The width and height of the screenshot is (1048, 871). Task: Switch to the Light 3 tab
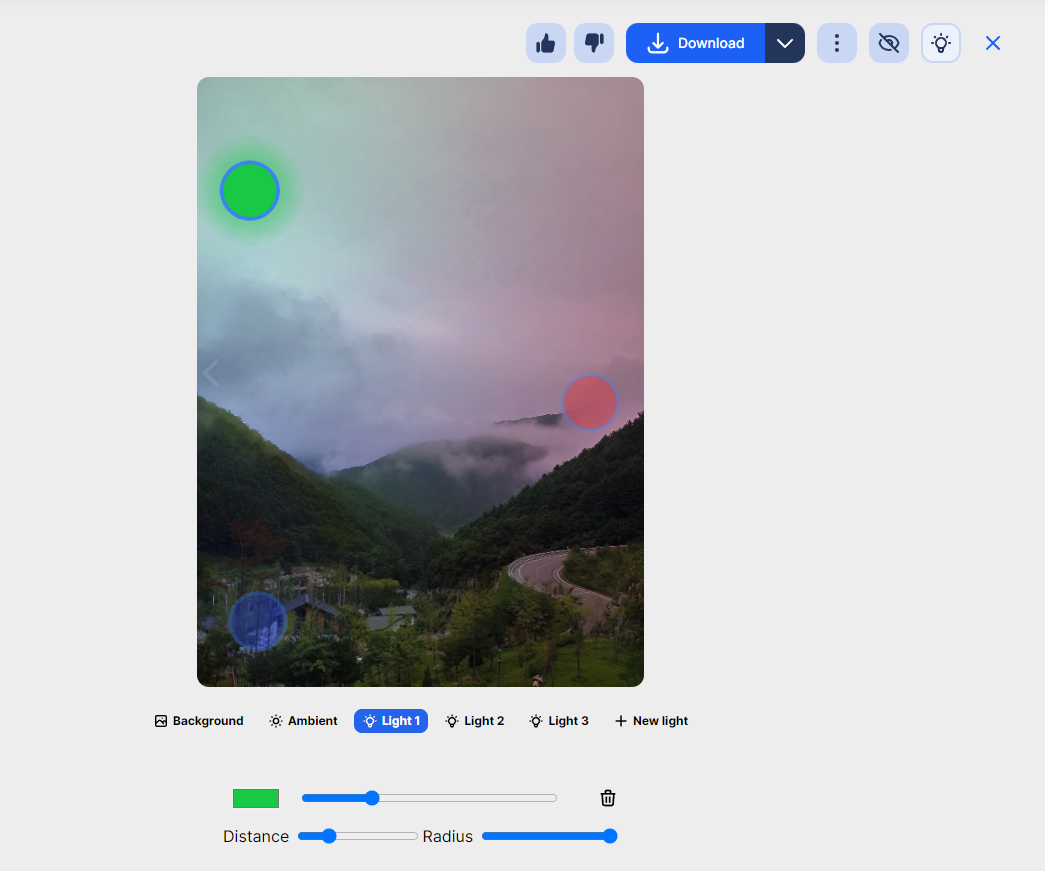pos(559,721)
